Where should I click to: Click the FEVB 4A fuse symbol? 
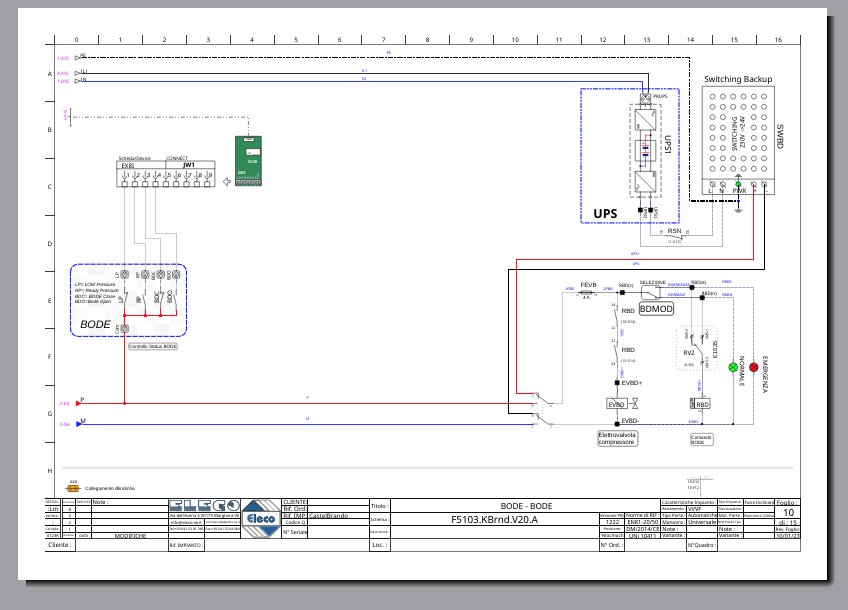587,291
